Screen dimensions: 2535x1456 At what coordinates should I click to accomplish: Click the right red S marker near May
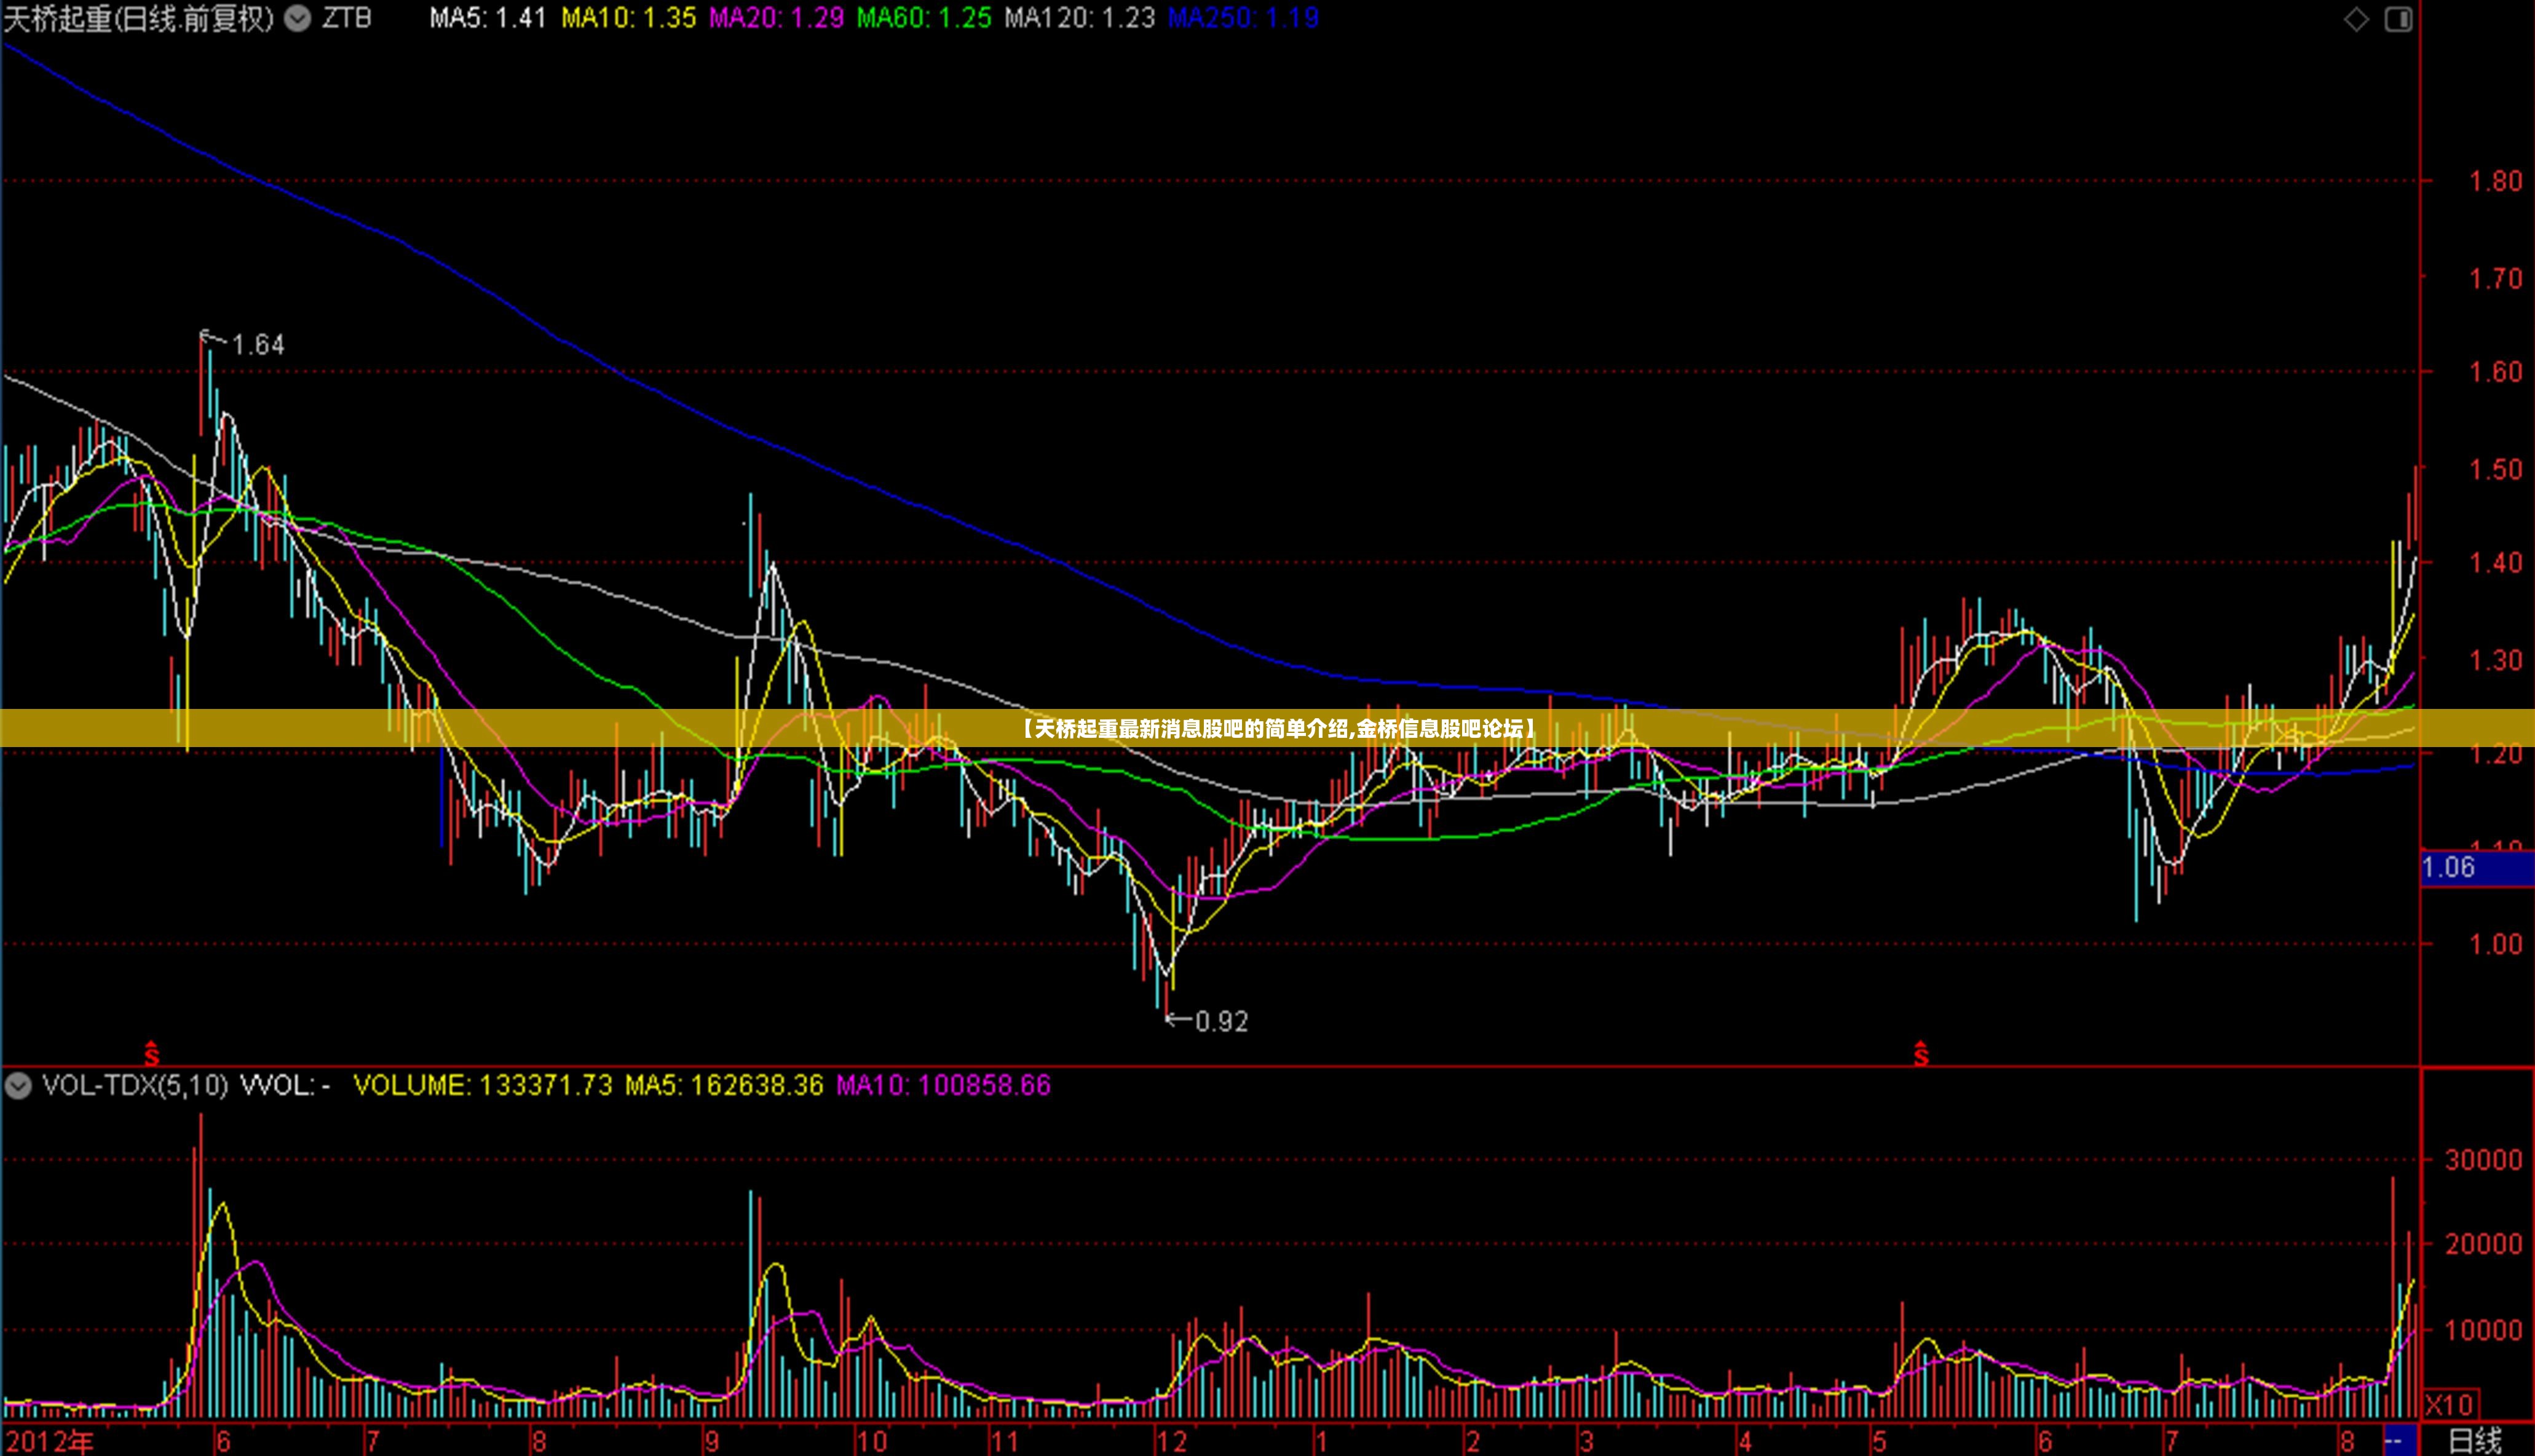[x=1921, y=1053]
